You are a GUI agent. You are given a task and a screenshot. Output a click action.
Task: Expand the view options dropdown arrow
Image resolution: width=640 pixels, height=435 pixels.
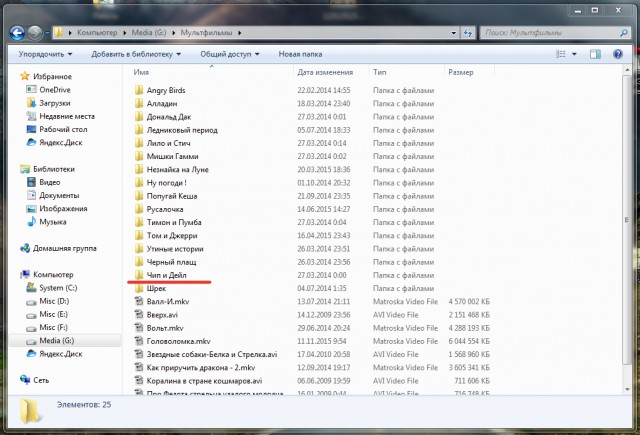[574, 54]
